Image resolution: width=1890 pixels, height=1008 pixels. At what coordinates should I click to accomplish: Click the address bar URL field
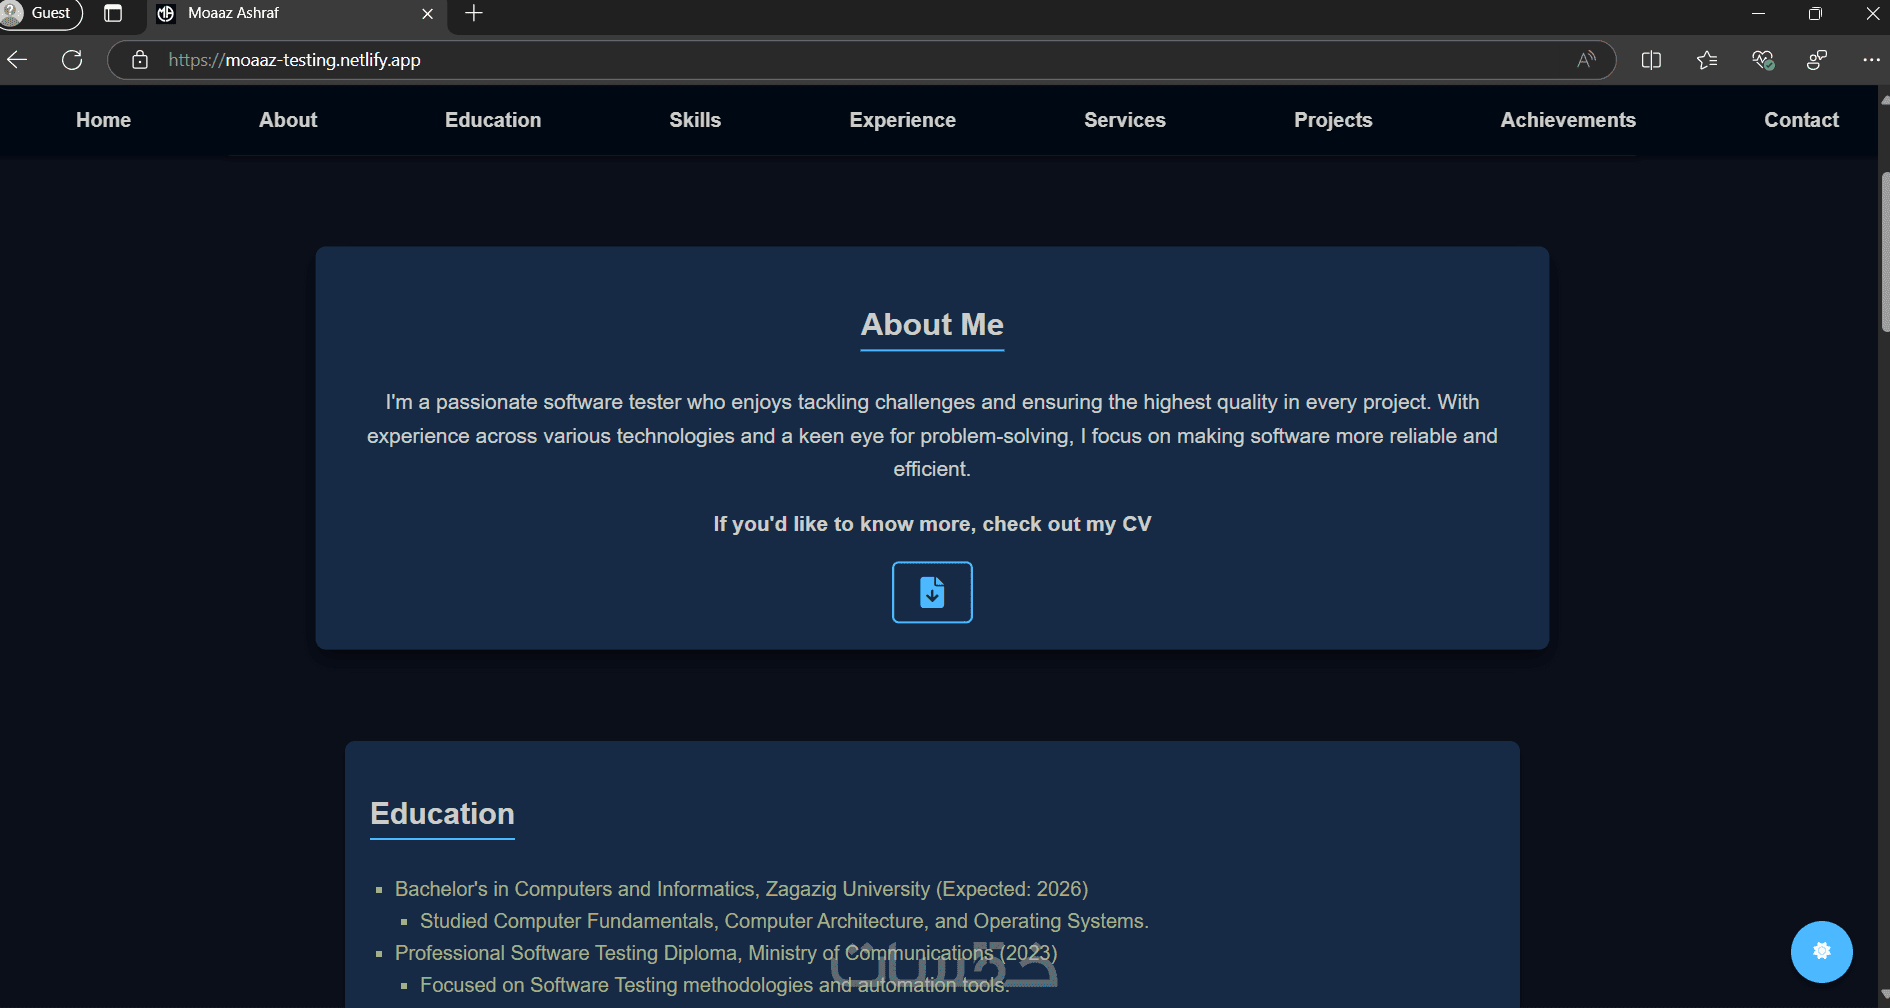tap(860, 60)
